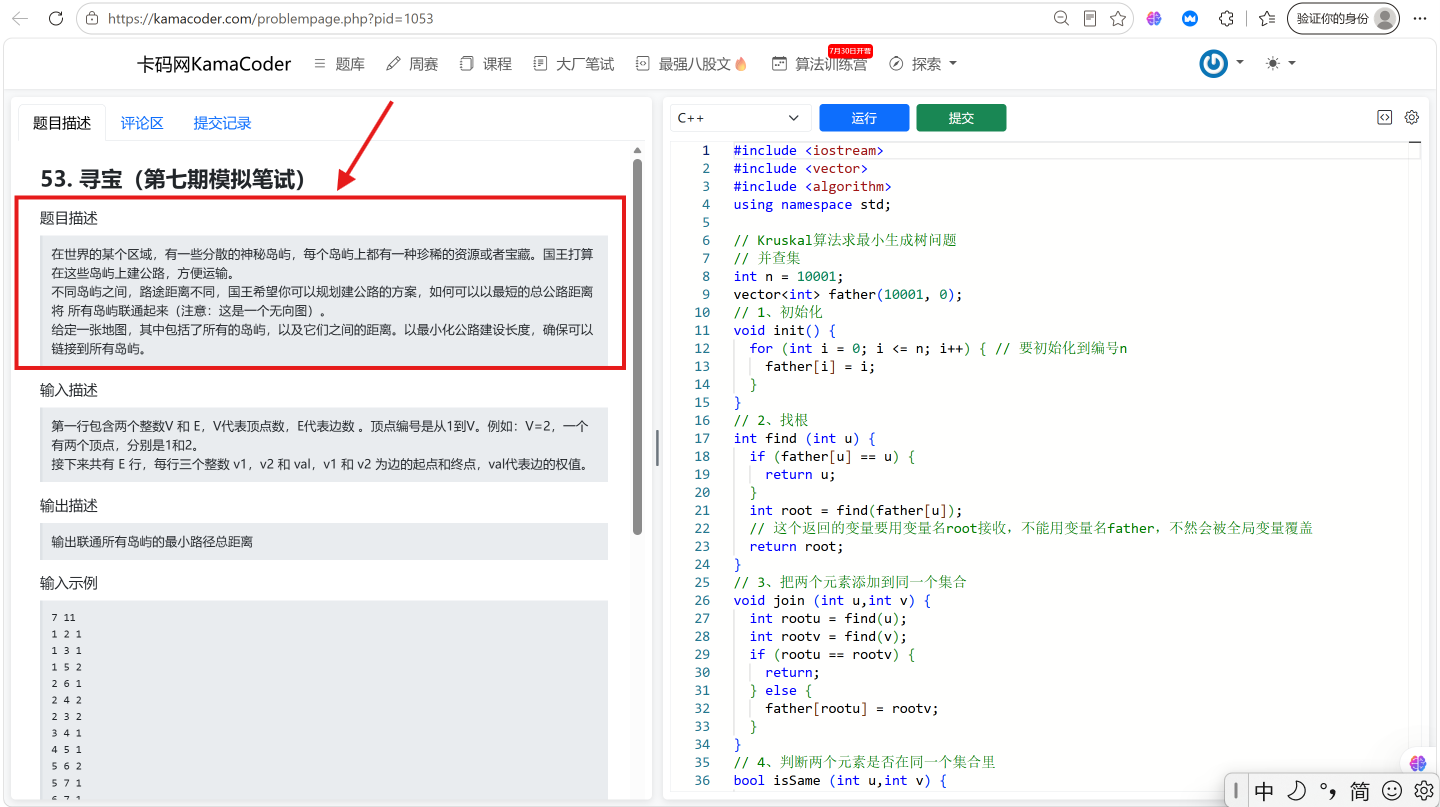1440x807 pixels.
Task: Open 周赛 in the navigation bar
Action: pyautogui.click(x=412, y=64)
